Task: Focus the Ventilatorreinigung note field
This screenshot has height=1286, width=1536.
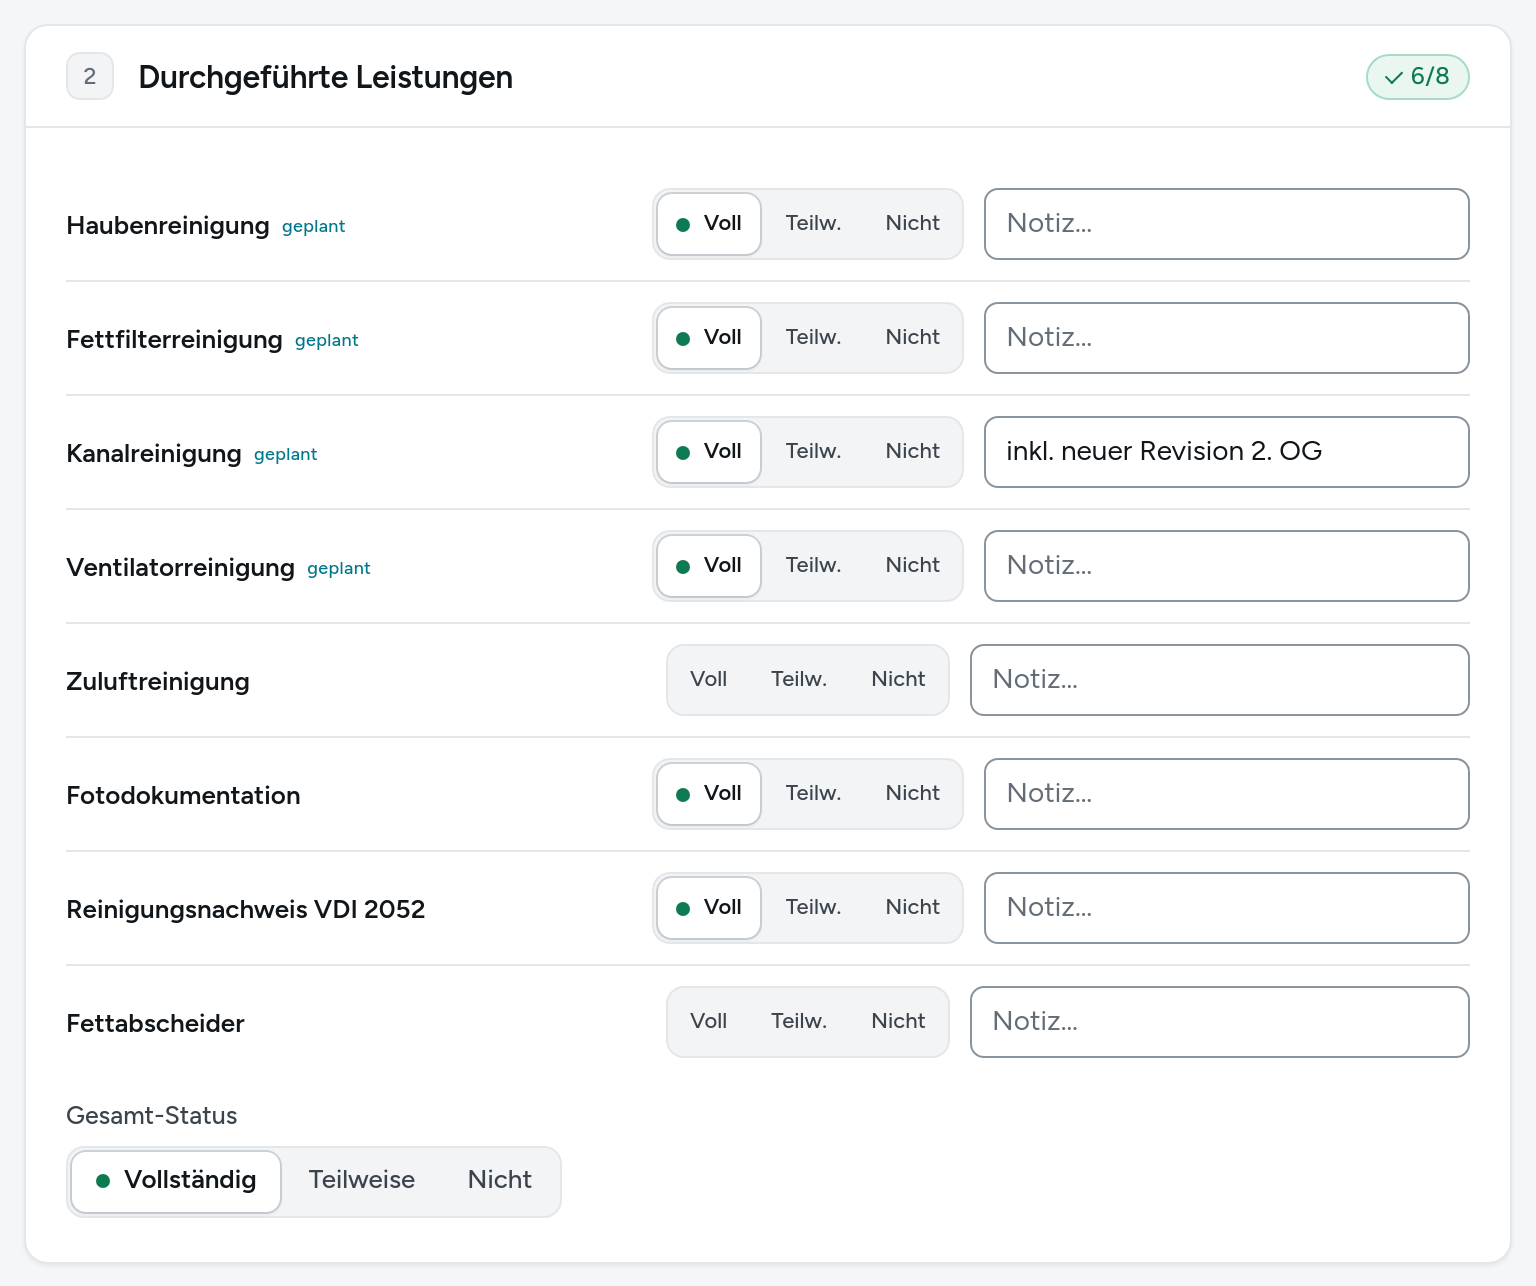Action: 1227,566
